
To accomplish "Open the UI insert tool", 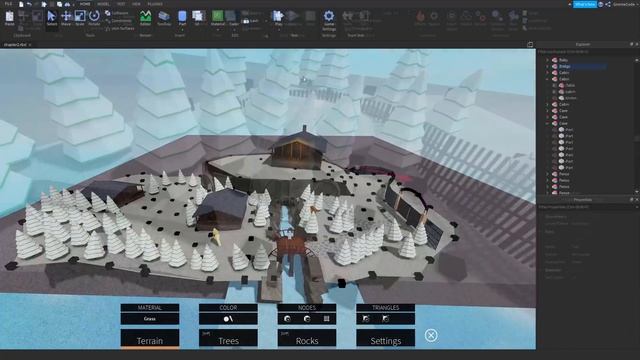I will (199, 18).
